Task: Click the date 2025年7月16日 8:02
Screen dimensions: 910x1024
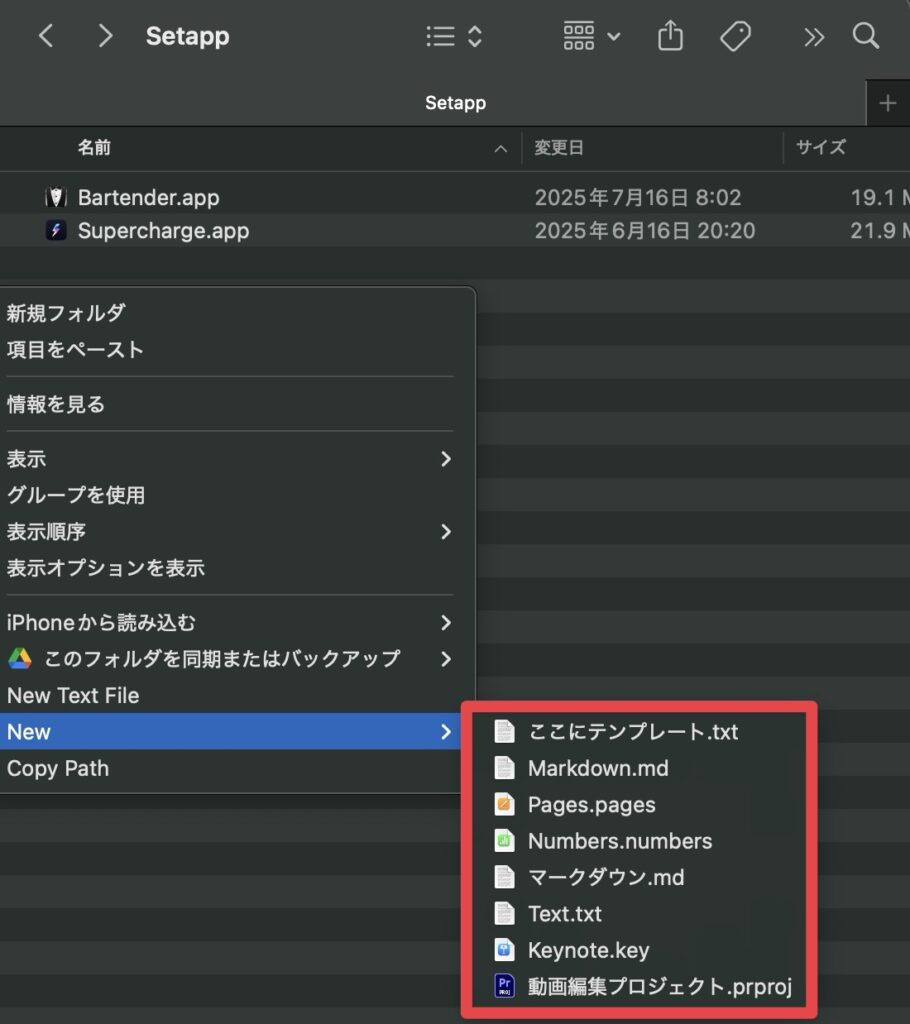Action: pos(638,197)
